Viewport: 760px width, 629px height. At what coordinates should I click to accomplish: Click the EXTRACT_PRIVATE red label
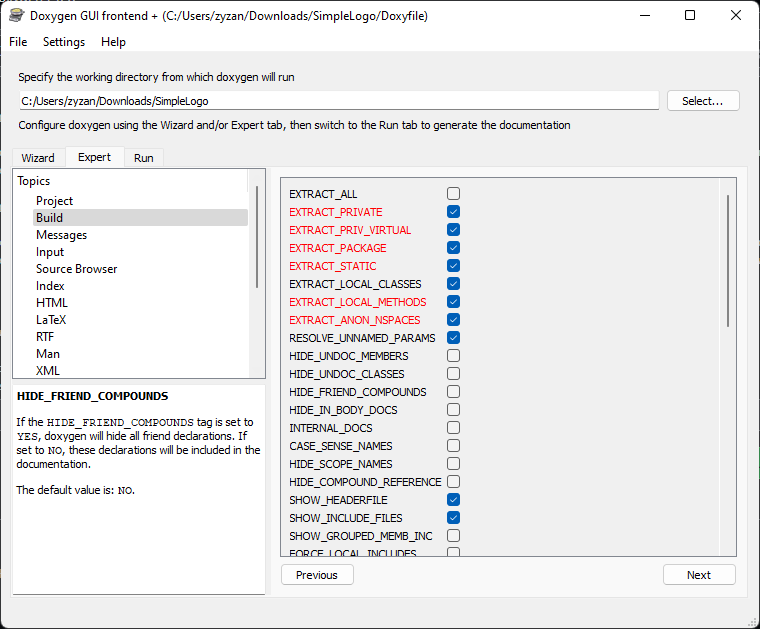click(x=335, y=212)
